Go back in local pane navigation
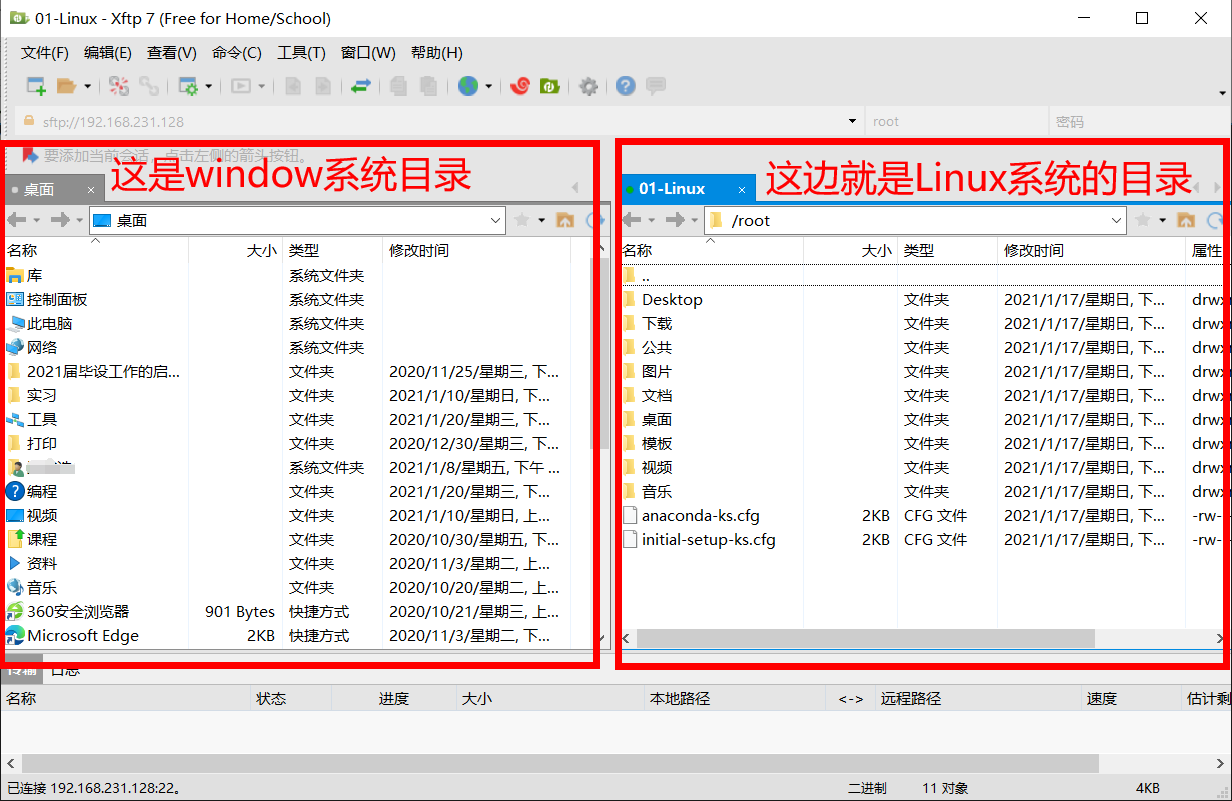 click(16, 220)
